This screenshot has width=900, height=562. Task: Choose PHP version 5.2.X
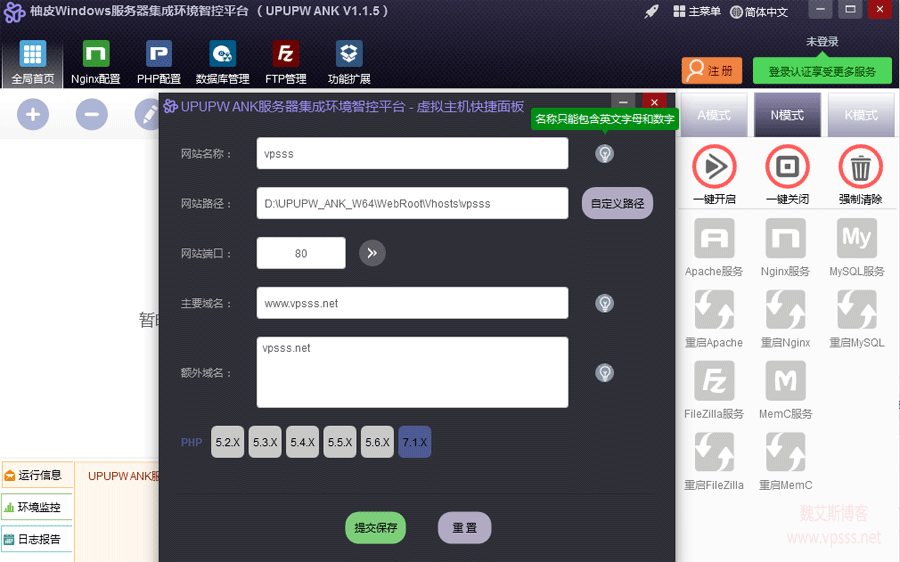228,442
